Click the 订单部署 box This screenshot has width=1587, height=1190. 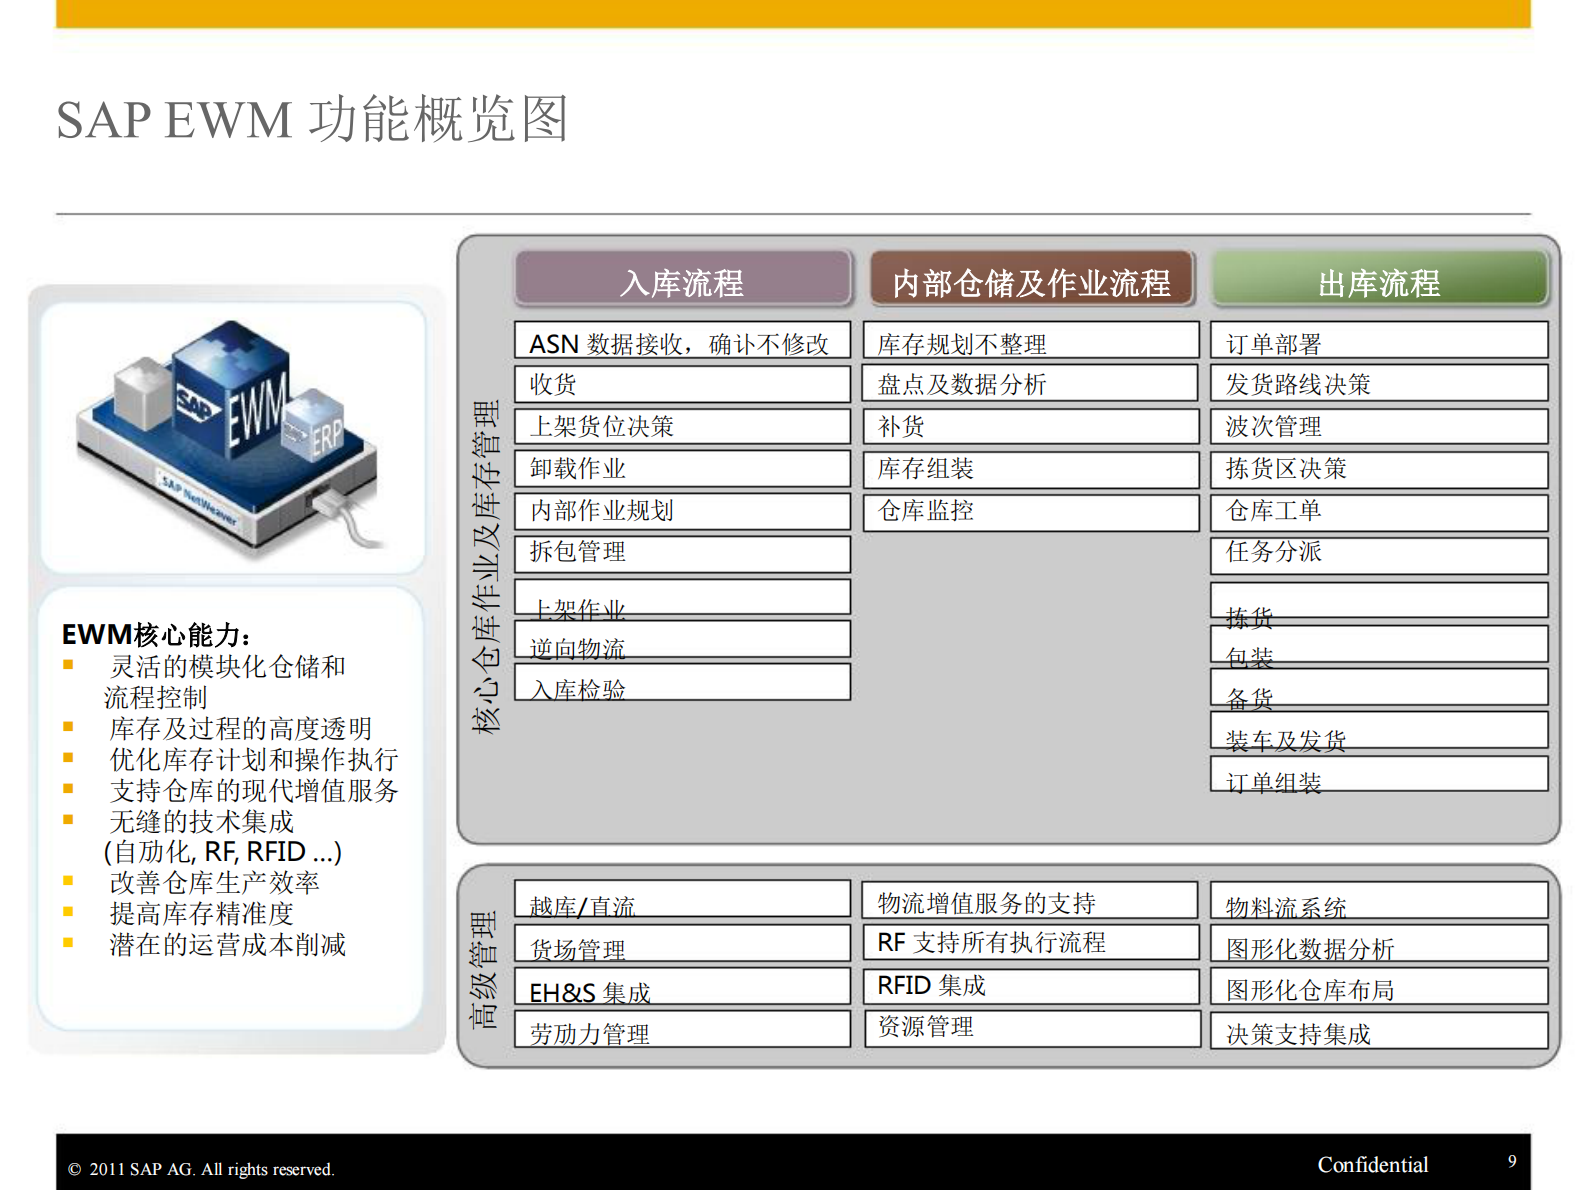coord(1379,340)
